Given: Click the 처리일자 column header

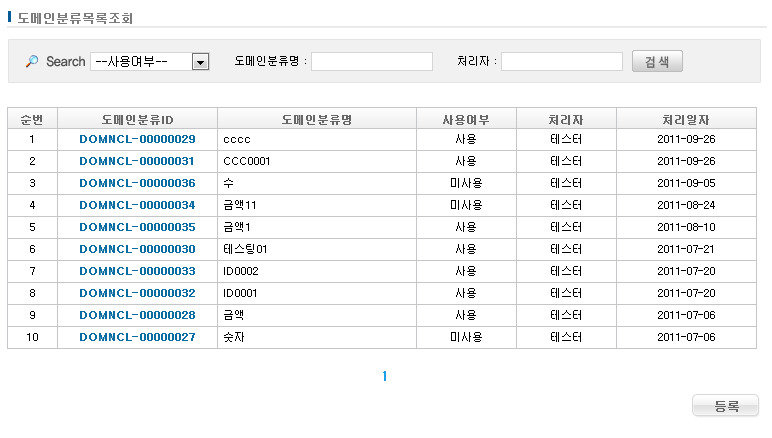Looking at the screenshot, I should [680, 119].
